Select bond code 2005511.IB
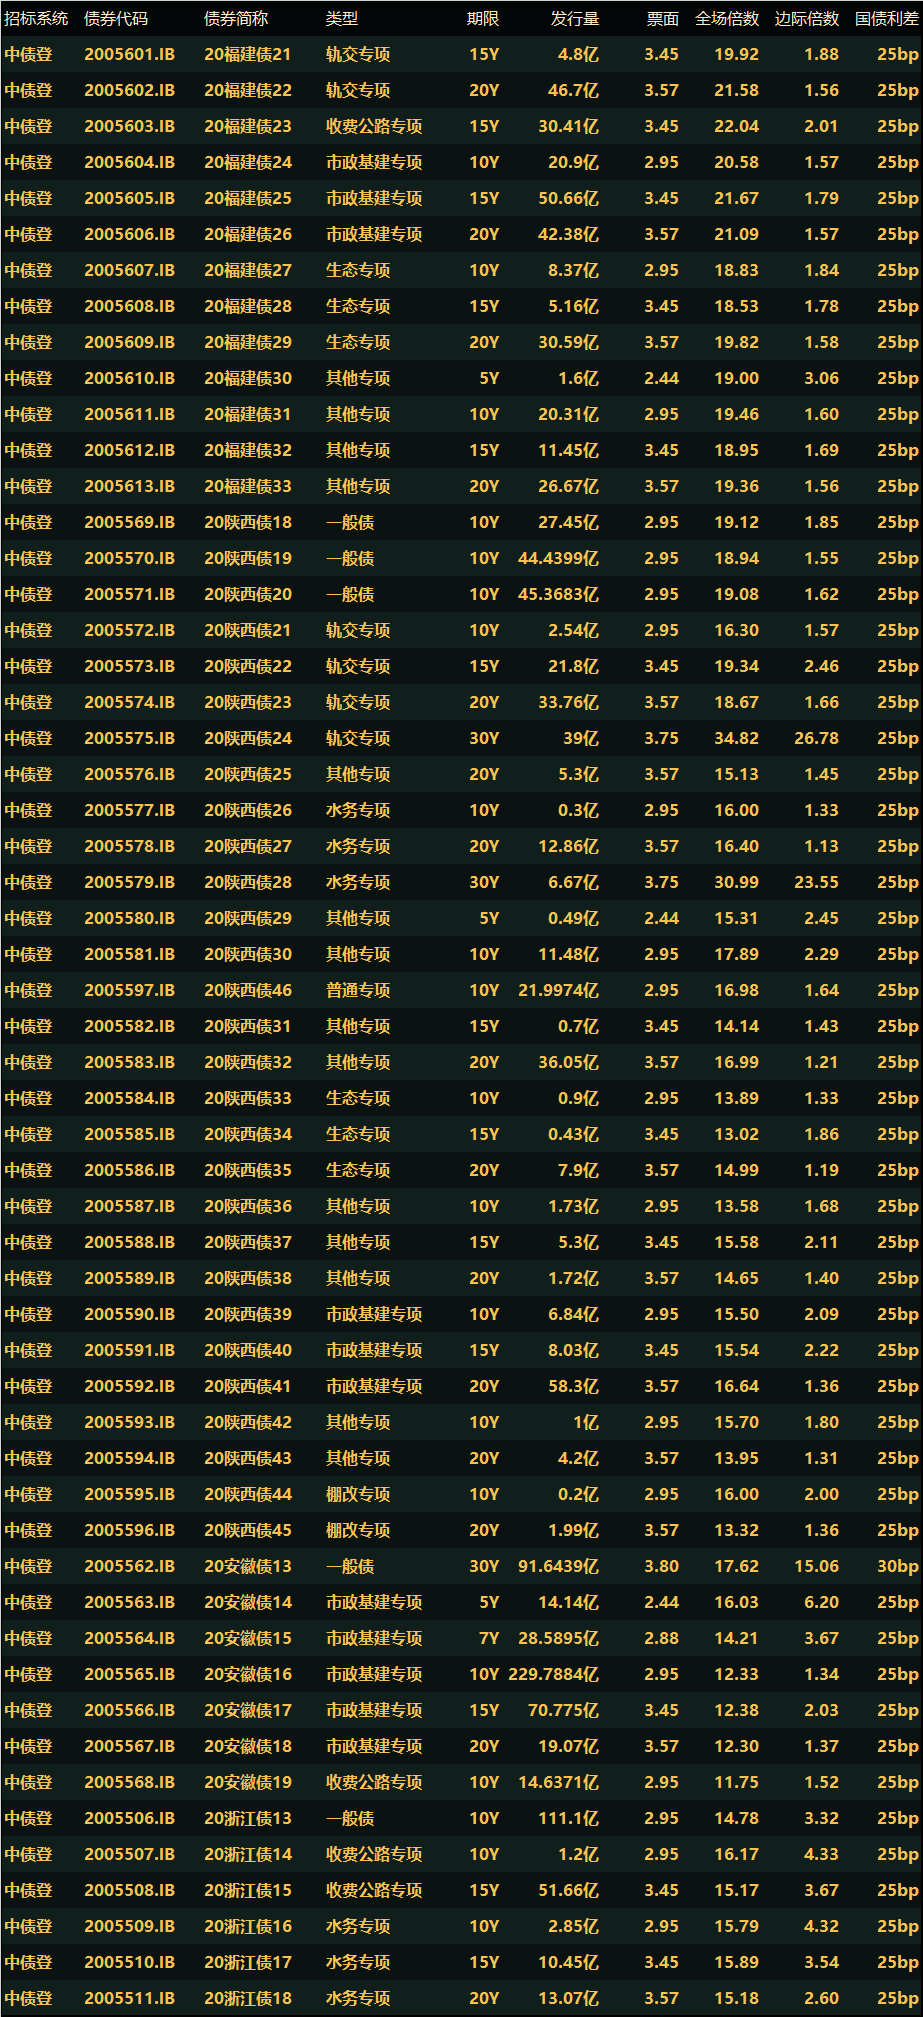 pos(129,1999)
